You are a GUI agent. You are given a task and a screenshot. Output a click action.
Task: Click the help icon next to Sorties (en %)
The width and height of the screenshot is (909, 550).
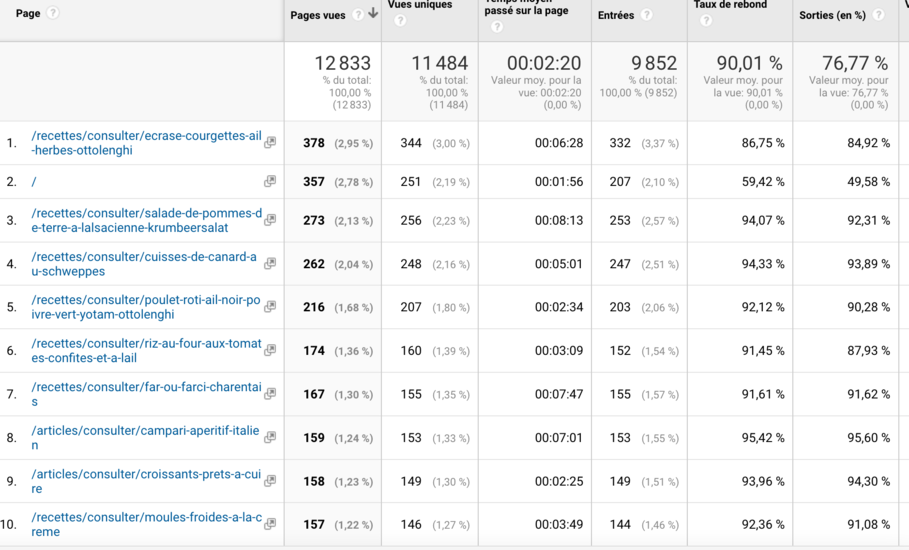tap(878, 15)
